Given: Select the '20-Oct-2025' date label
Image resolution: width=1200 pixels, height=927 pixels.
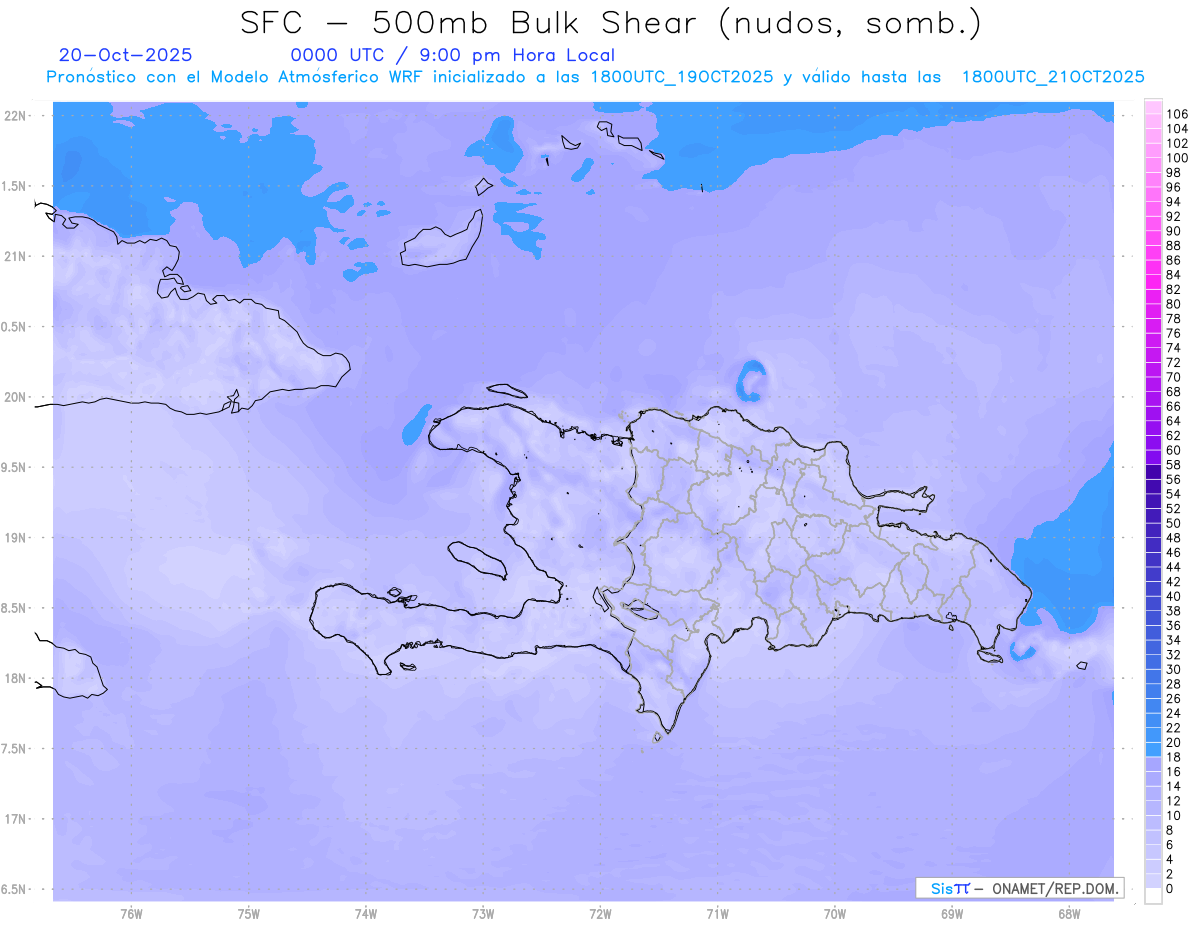Looking at the screenshot, I should pyautogui.click(x=125, y=55).
